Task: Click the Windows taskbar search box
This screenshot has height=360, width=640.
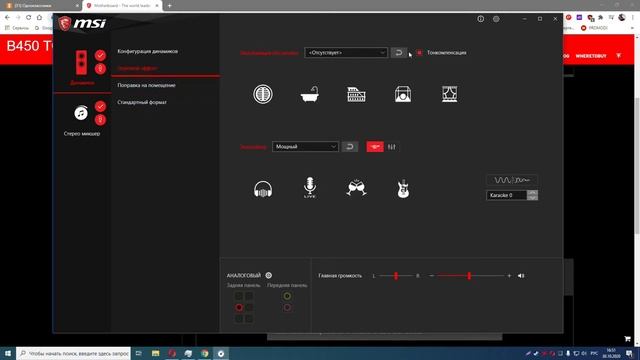Action: click(73, 353)
